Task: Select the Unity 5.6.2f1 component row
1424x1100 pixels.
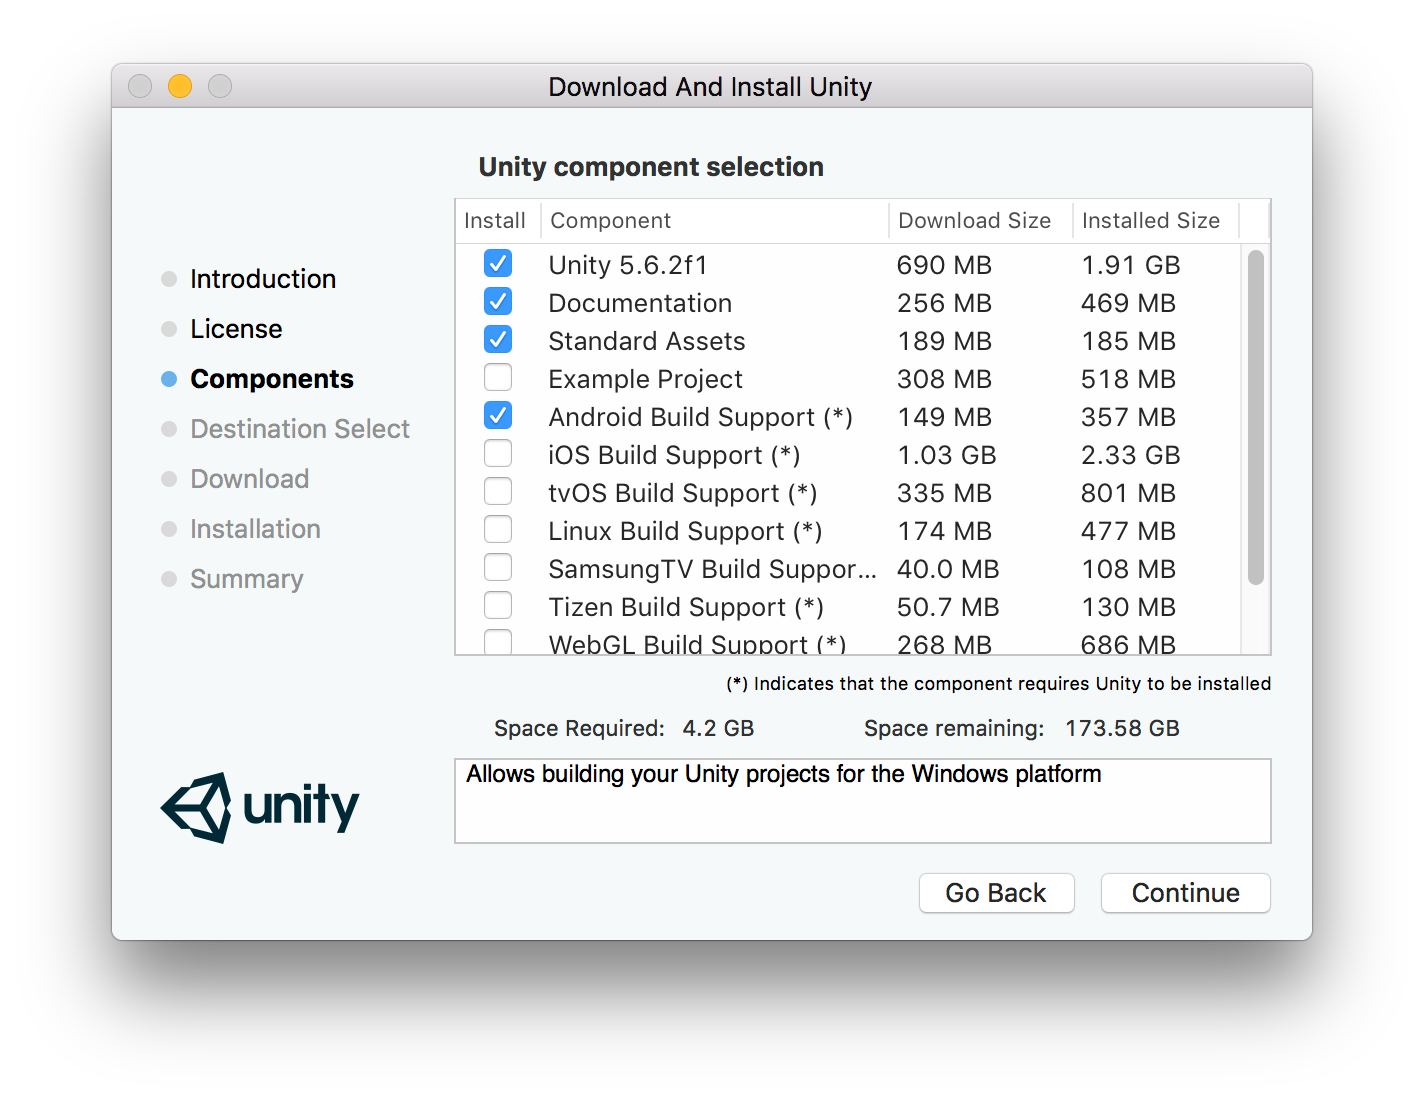Action: pos(848,265)
